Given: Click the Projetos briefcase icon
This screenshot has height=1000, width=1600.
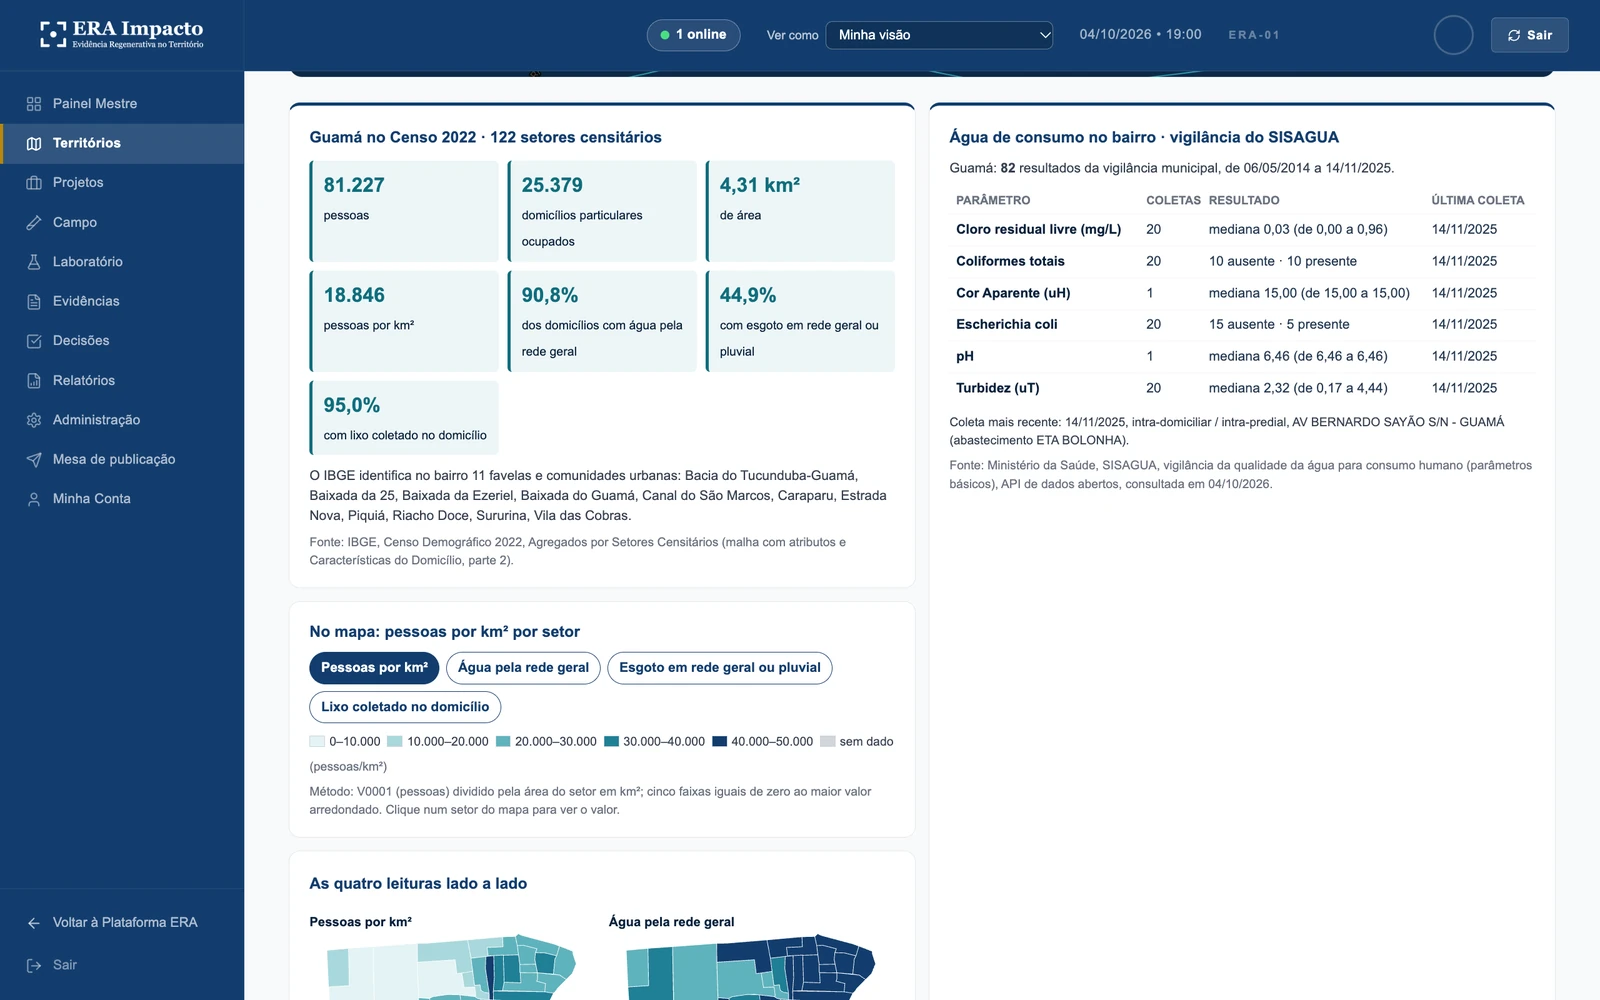Looking at the screenshot, I should click(34, 183).
